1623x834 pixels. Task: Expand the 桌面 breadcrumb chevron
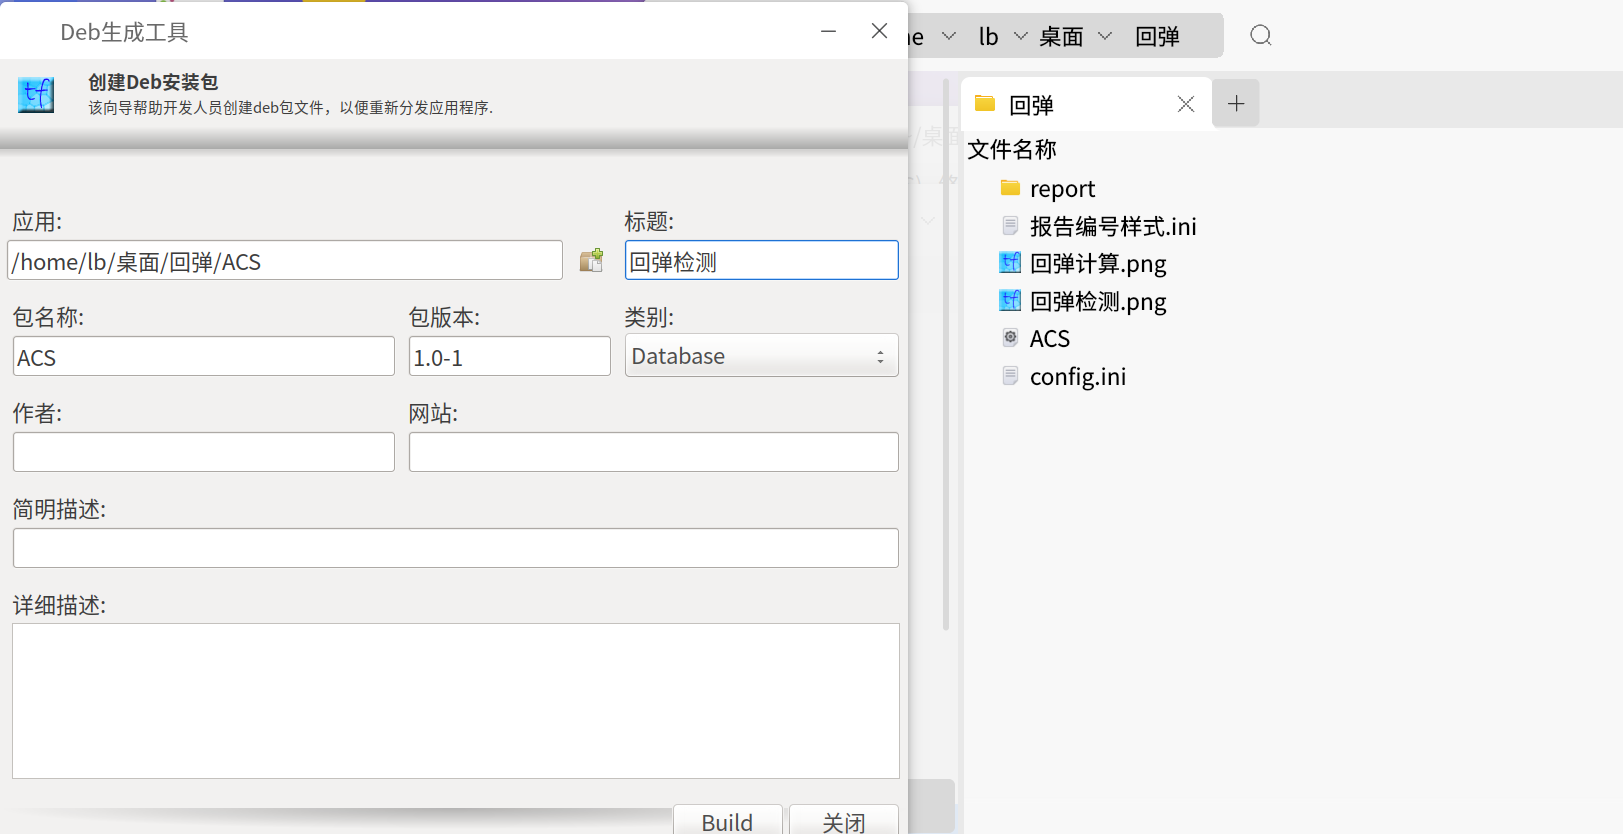point(1105,36)
